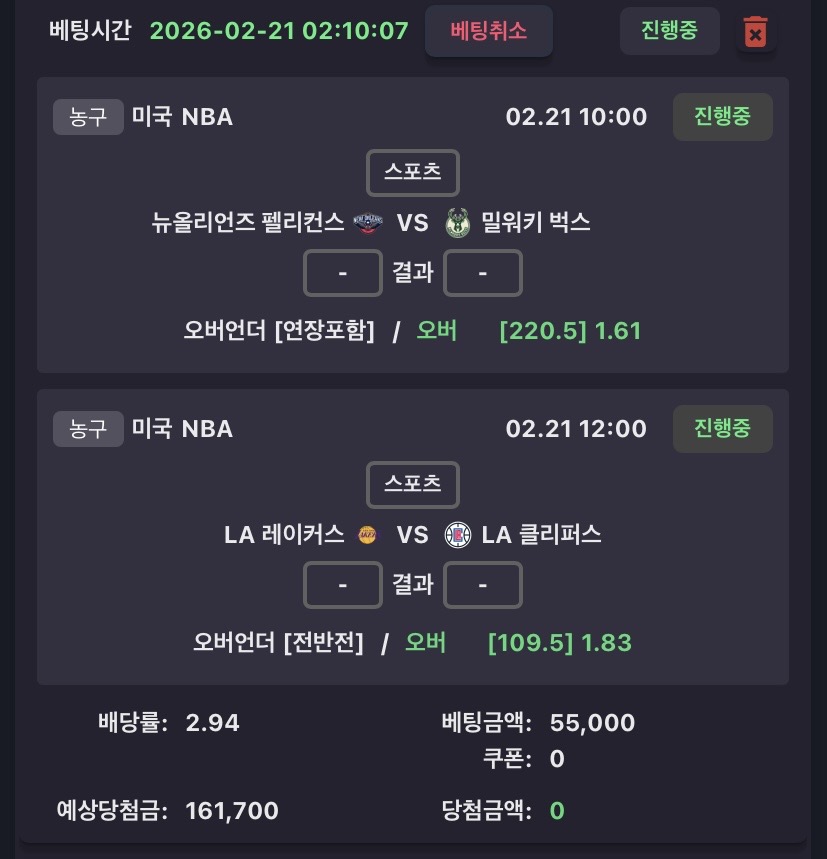
Task: Click the New Orleans Pelicans team logo
Action: coord(368,222)
